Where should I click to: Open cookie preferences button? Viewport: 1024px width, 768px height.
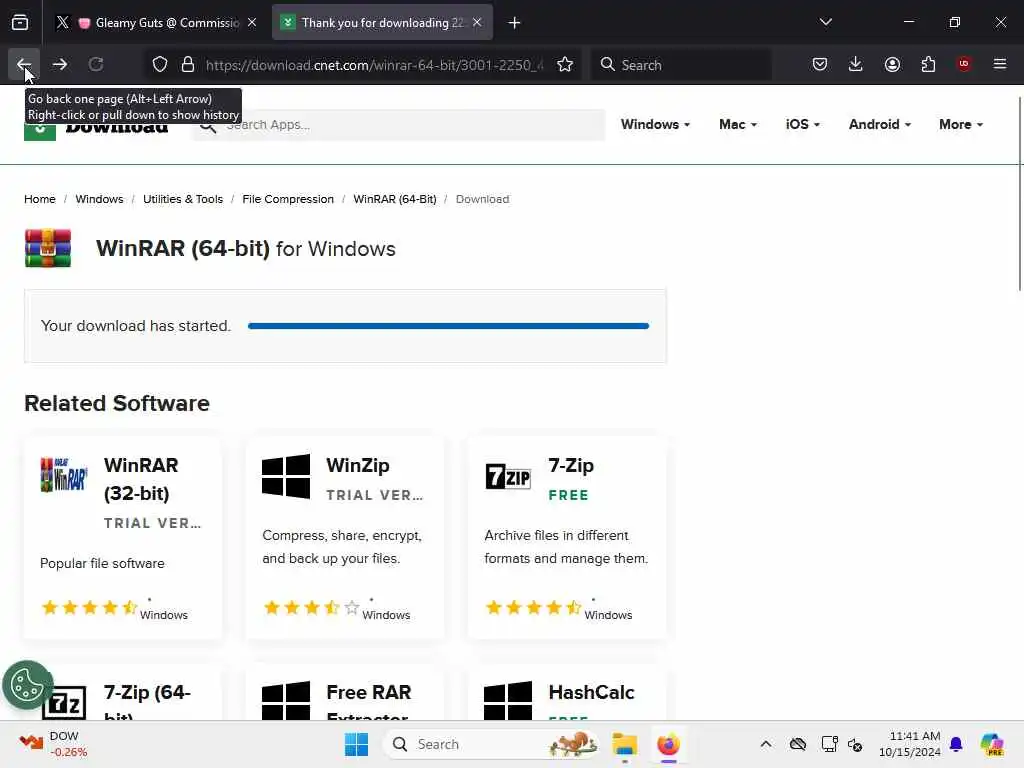[x=27, y=685]
